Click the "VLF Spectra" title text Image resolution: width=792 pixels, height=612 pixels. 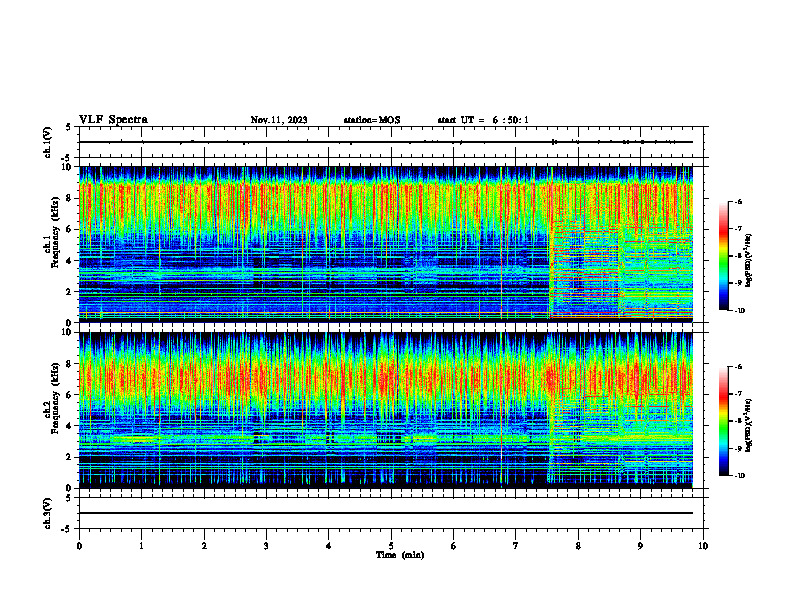pos(113,120)
